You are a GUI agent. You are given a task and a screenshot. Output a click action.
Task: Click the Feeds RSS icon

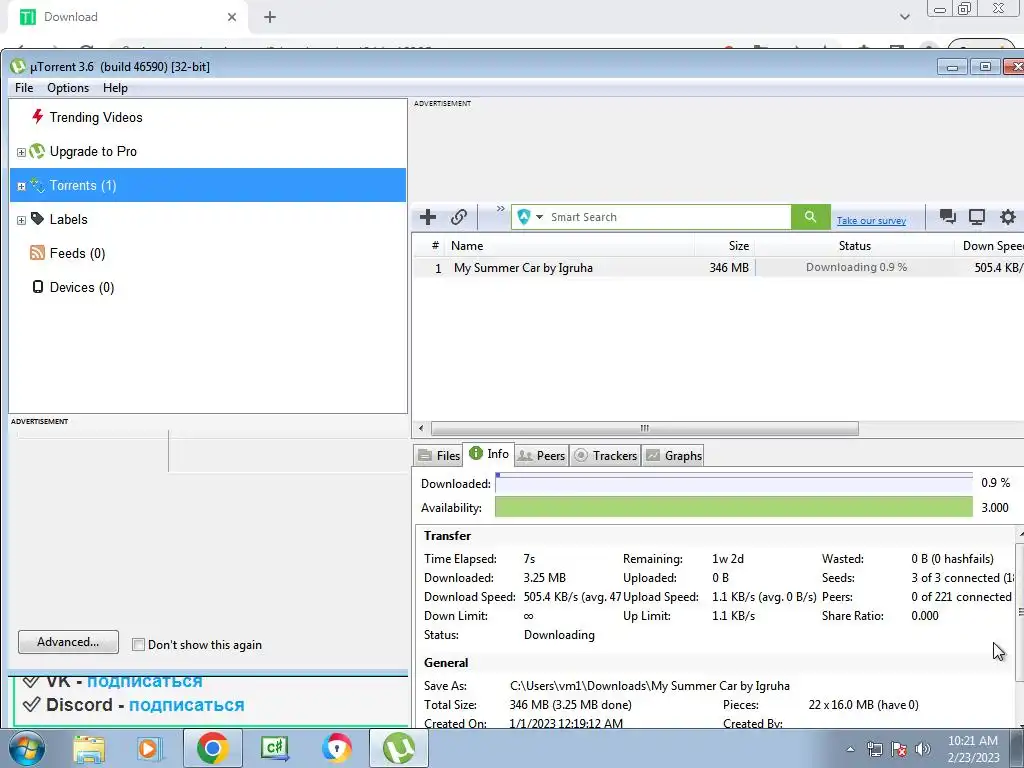(37, 253)
